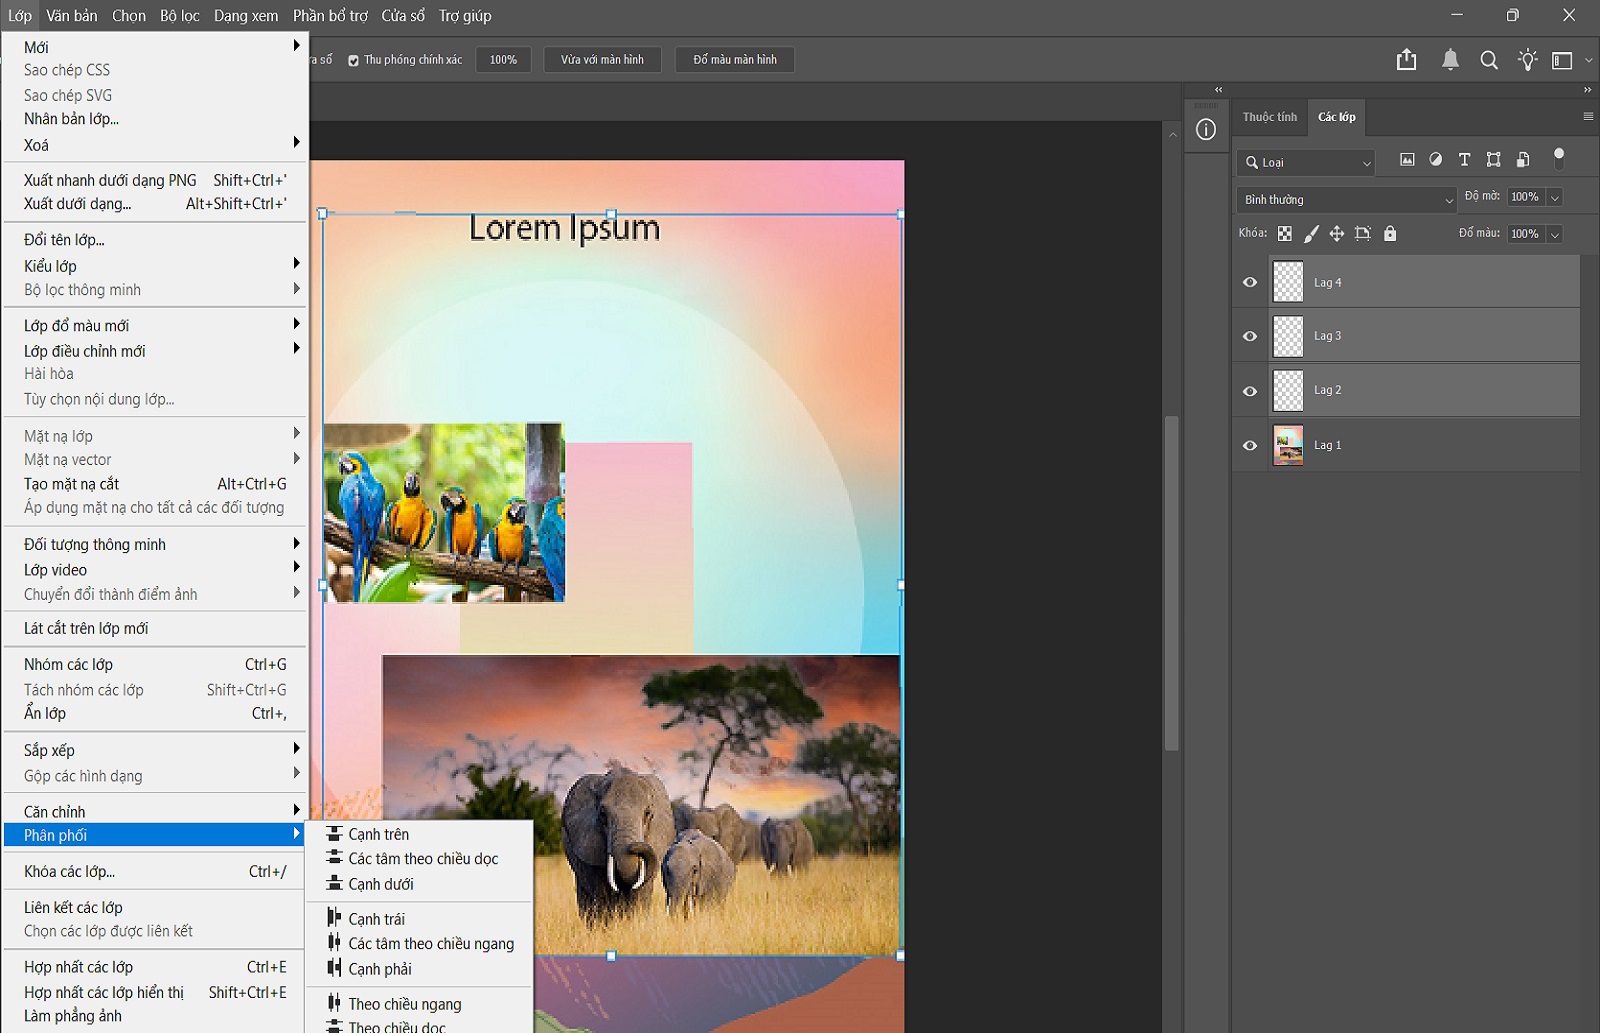The width and height of the screenshot is (1600, 1033).
Task: Uncheck the Thu phóng chính xác checkbox
Action: click(353, 61)
